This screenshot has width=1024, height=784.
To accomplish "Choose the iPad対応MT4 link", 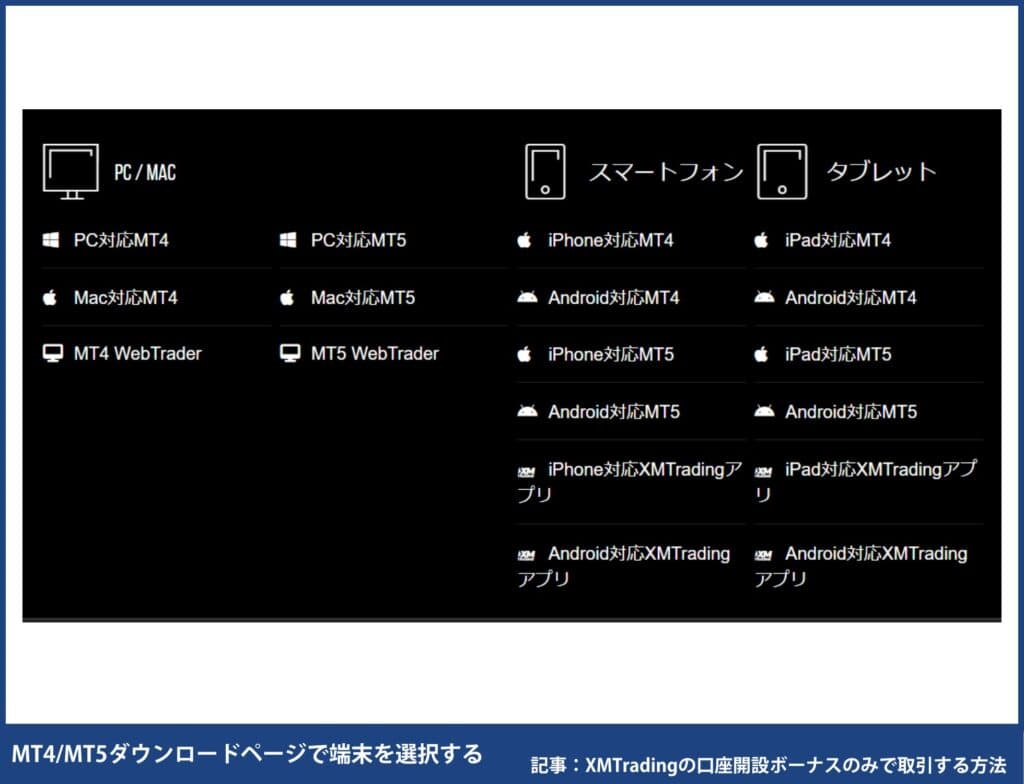I will [x=838, y=240].
